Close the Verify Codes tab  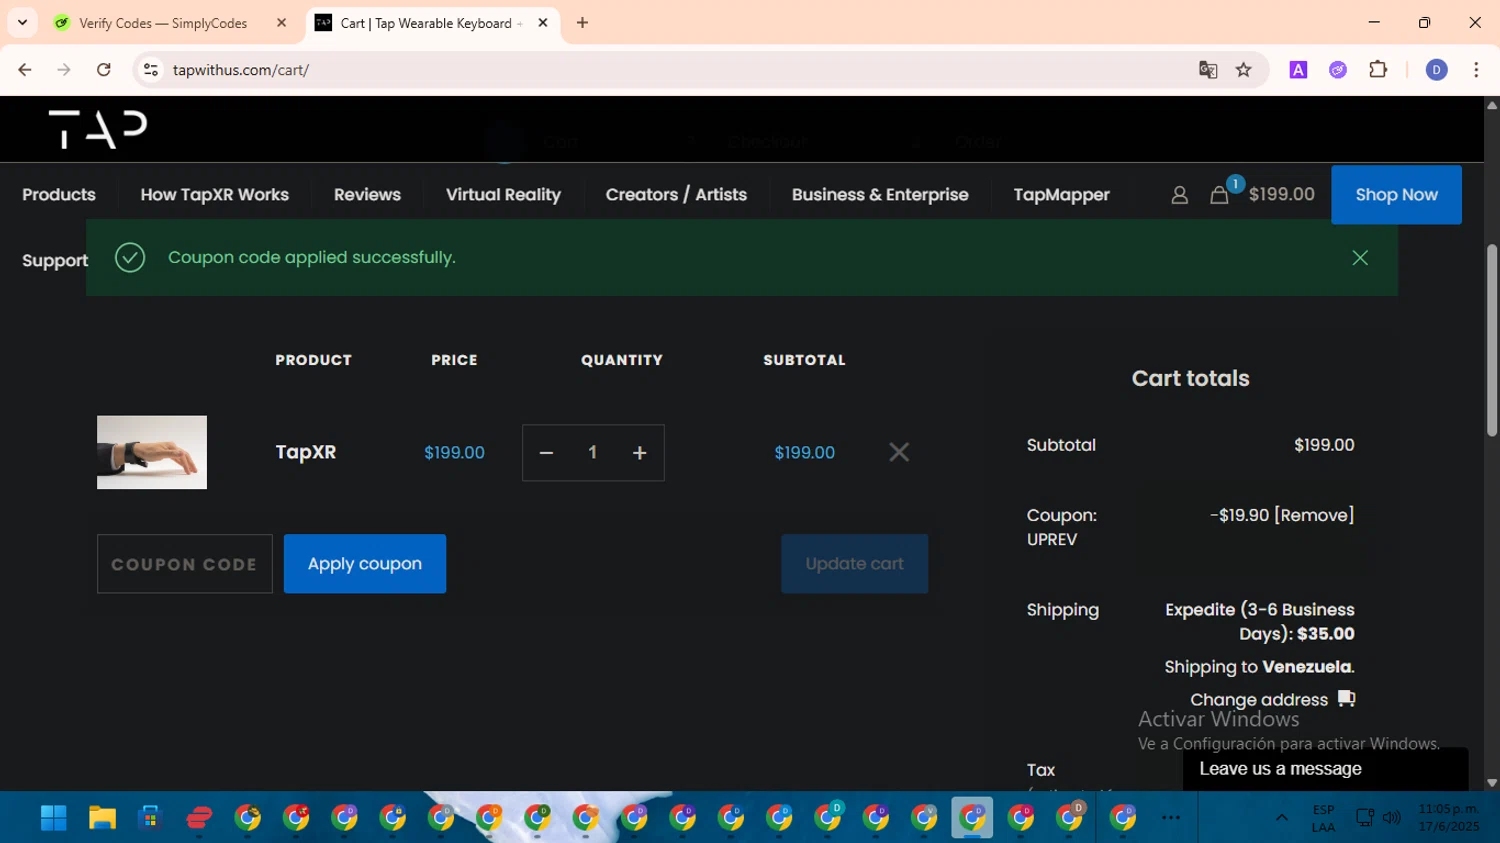point(281,23)
